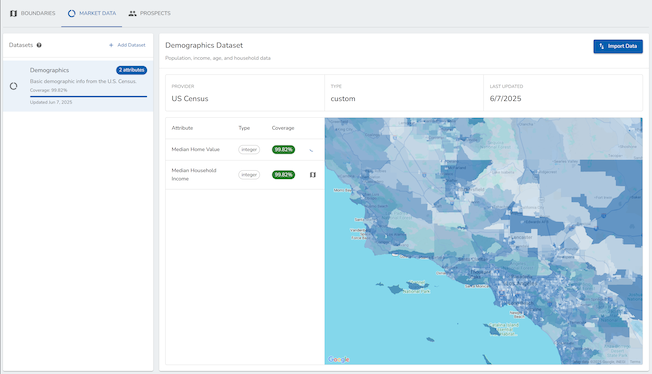Click the Coverage column header
The width and height of the screenshot is (652, 374).
(x=283, y=128)
